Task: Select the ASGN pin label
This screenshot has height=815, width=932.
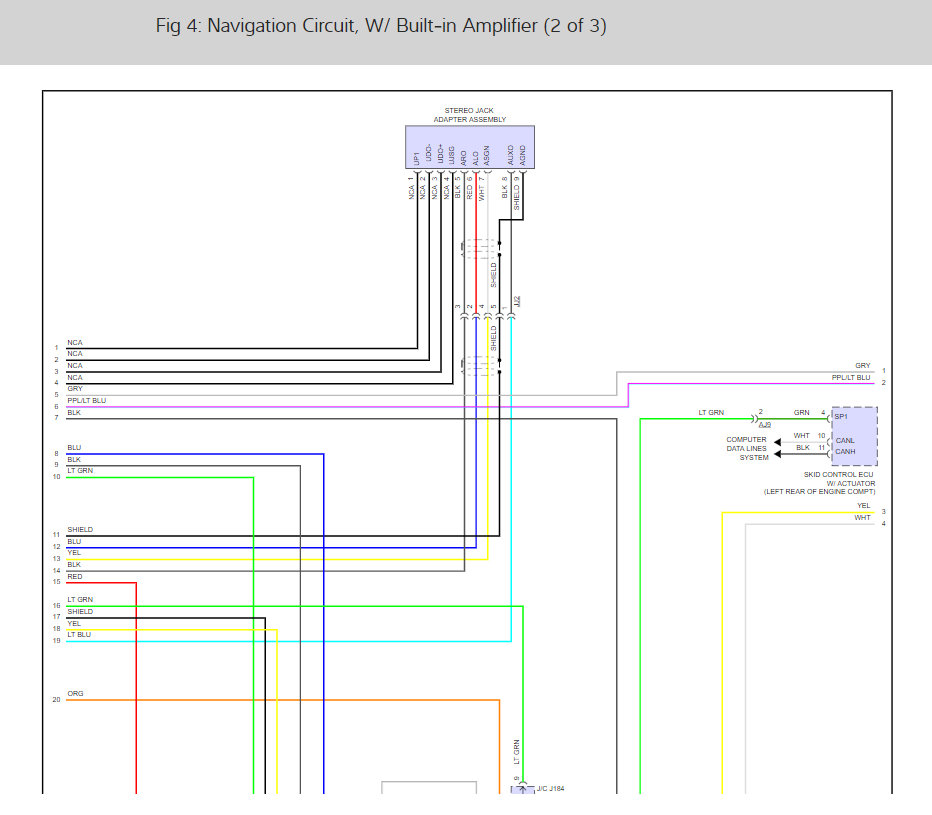Action: pos(487,155)
